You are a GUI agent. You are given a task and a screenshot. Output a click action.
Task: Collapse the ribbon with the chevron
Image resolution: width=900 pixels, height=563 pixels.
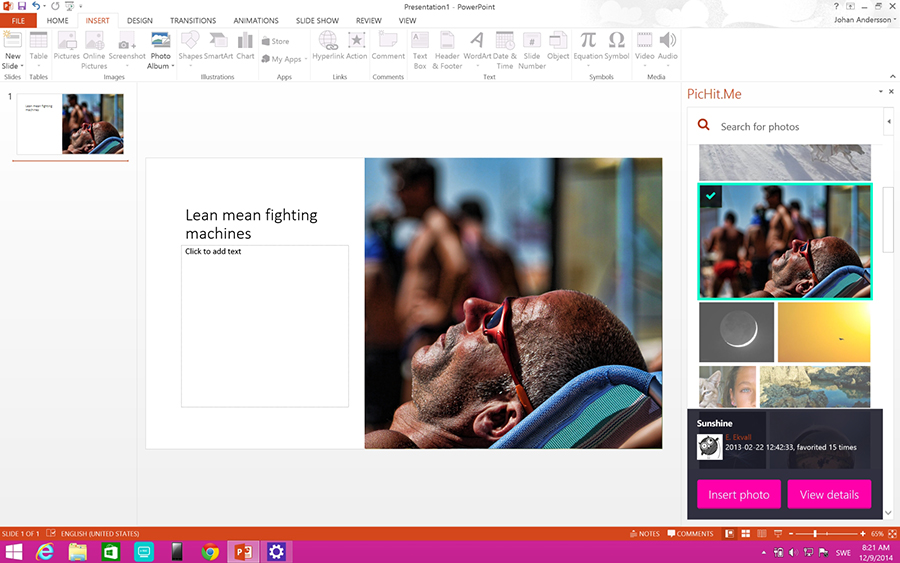pyautogui.click(x=893, y=76)
